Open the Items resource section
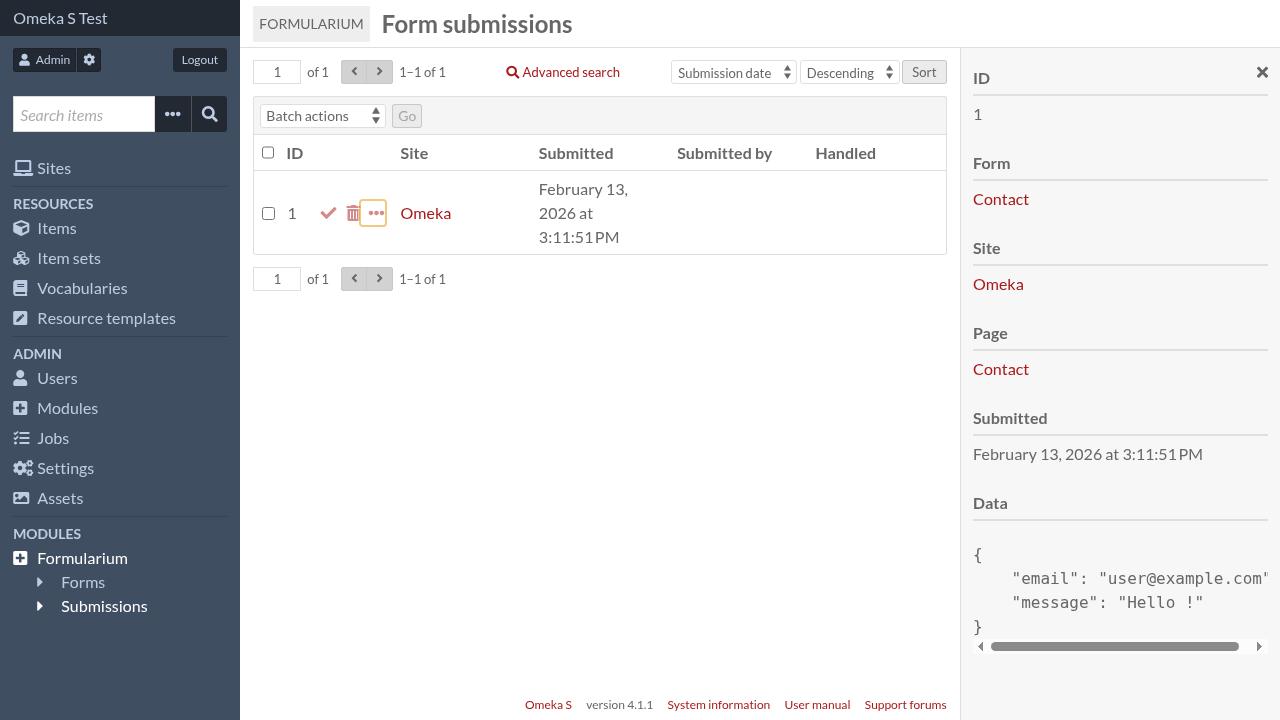Screen dimensions: 1280x720 coord(55,228)
